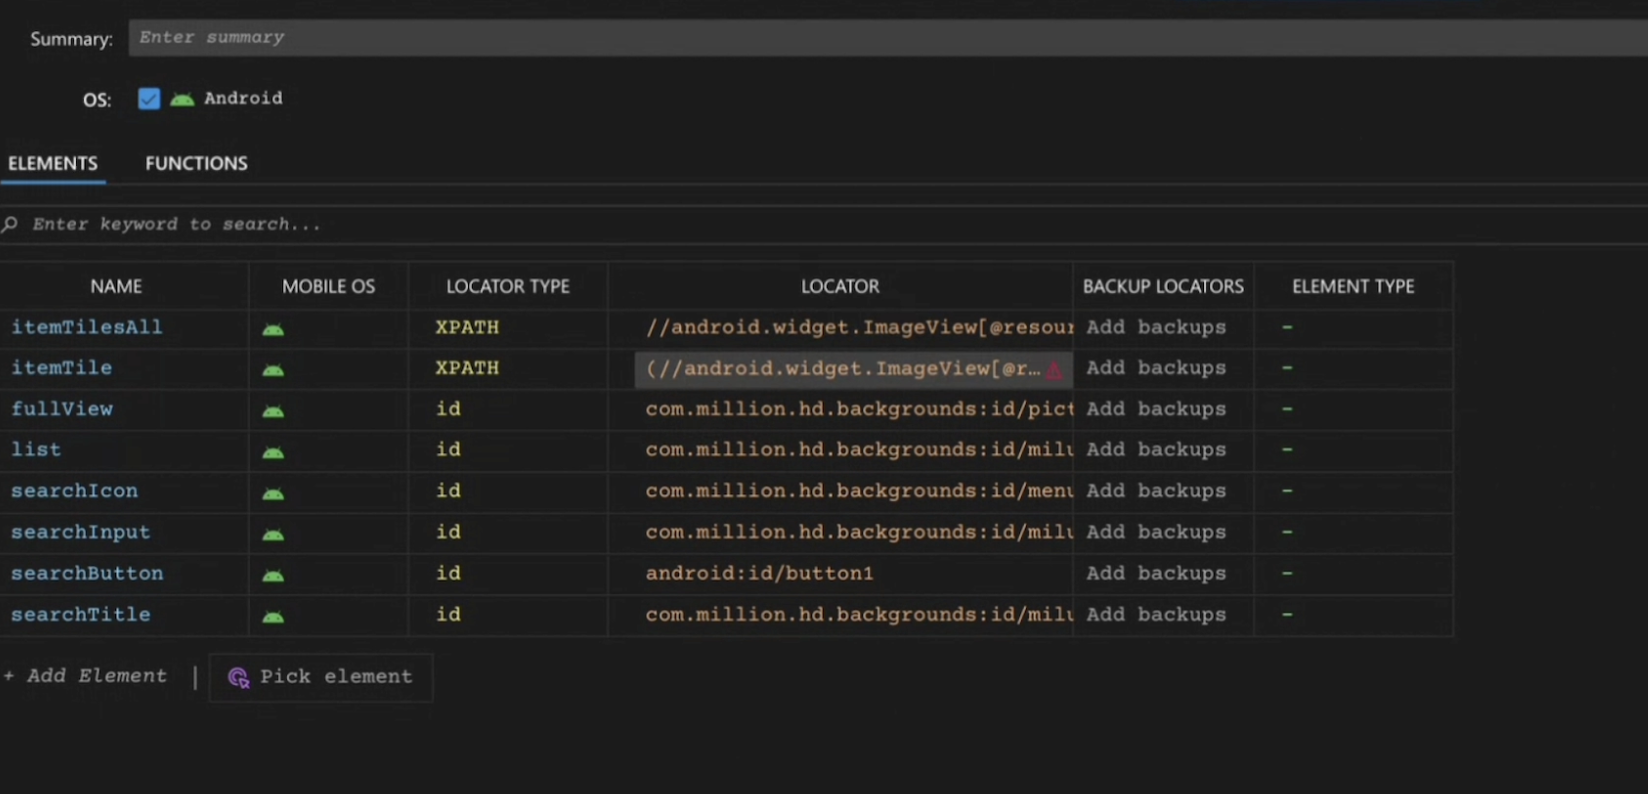Click the magnifier search icon
The image size is (1648, 794).
pos(10,225)
